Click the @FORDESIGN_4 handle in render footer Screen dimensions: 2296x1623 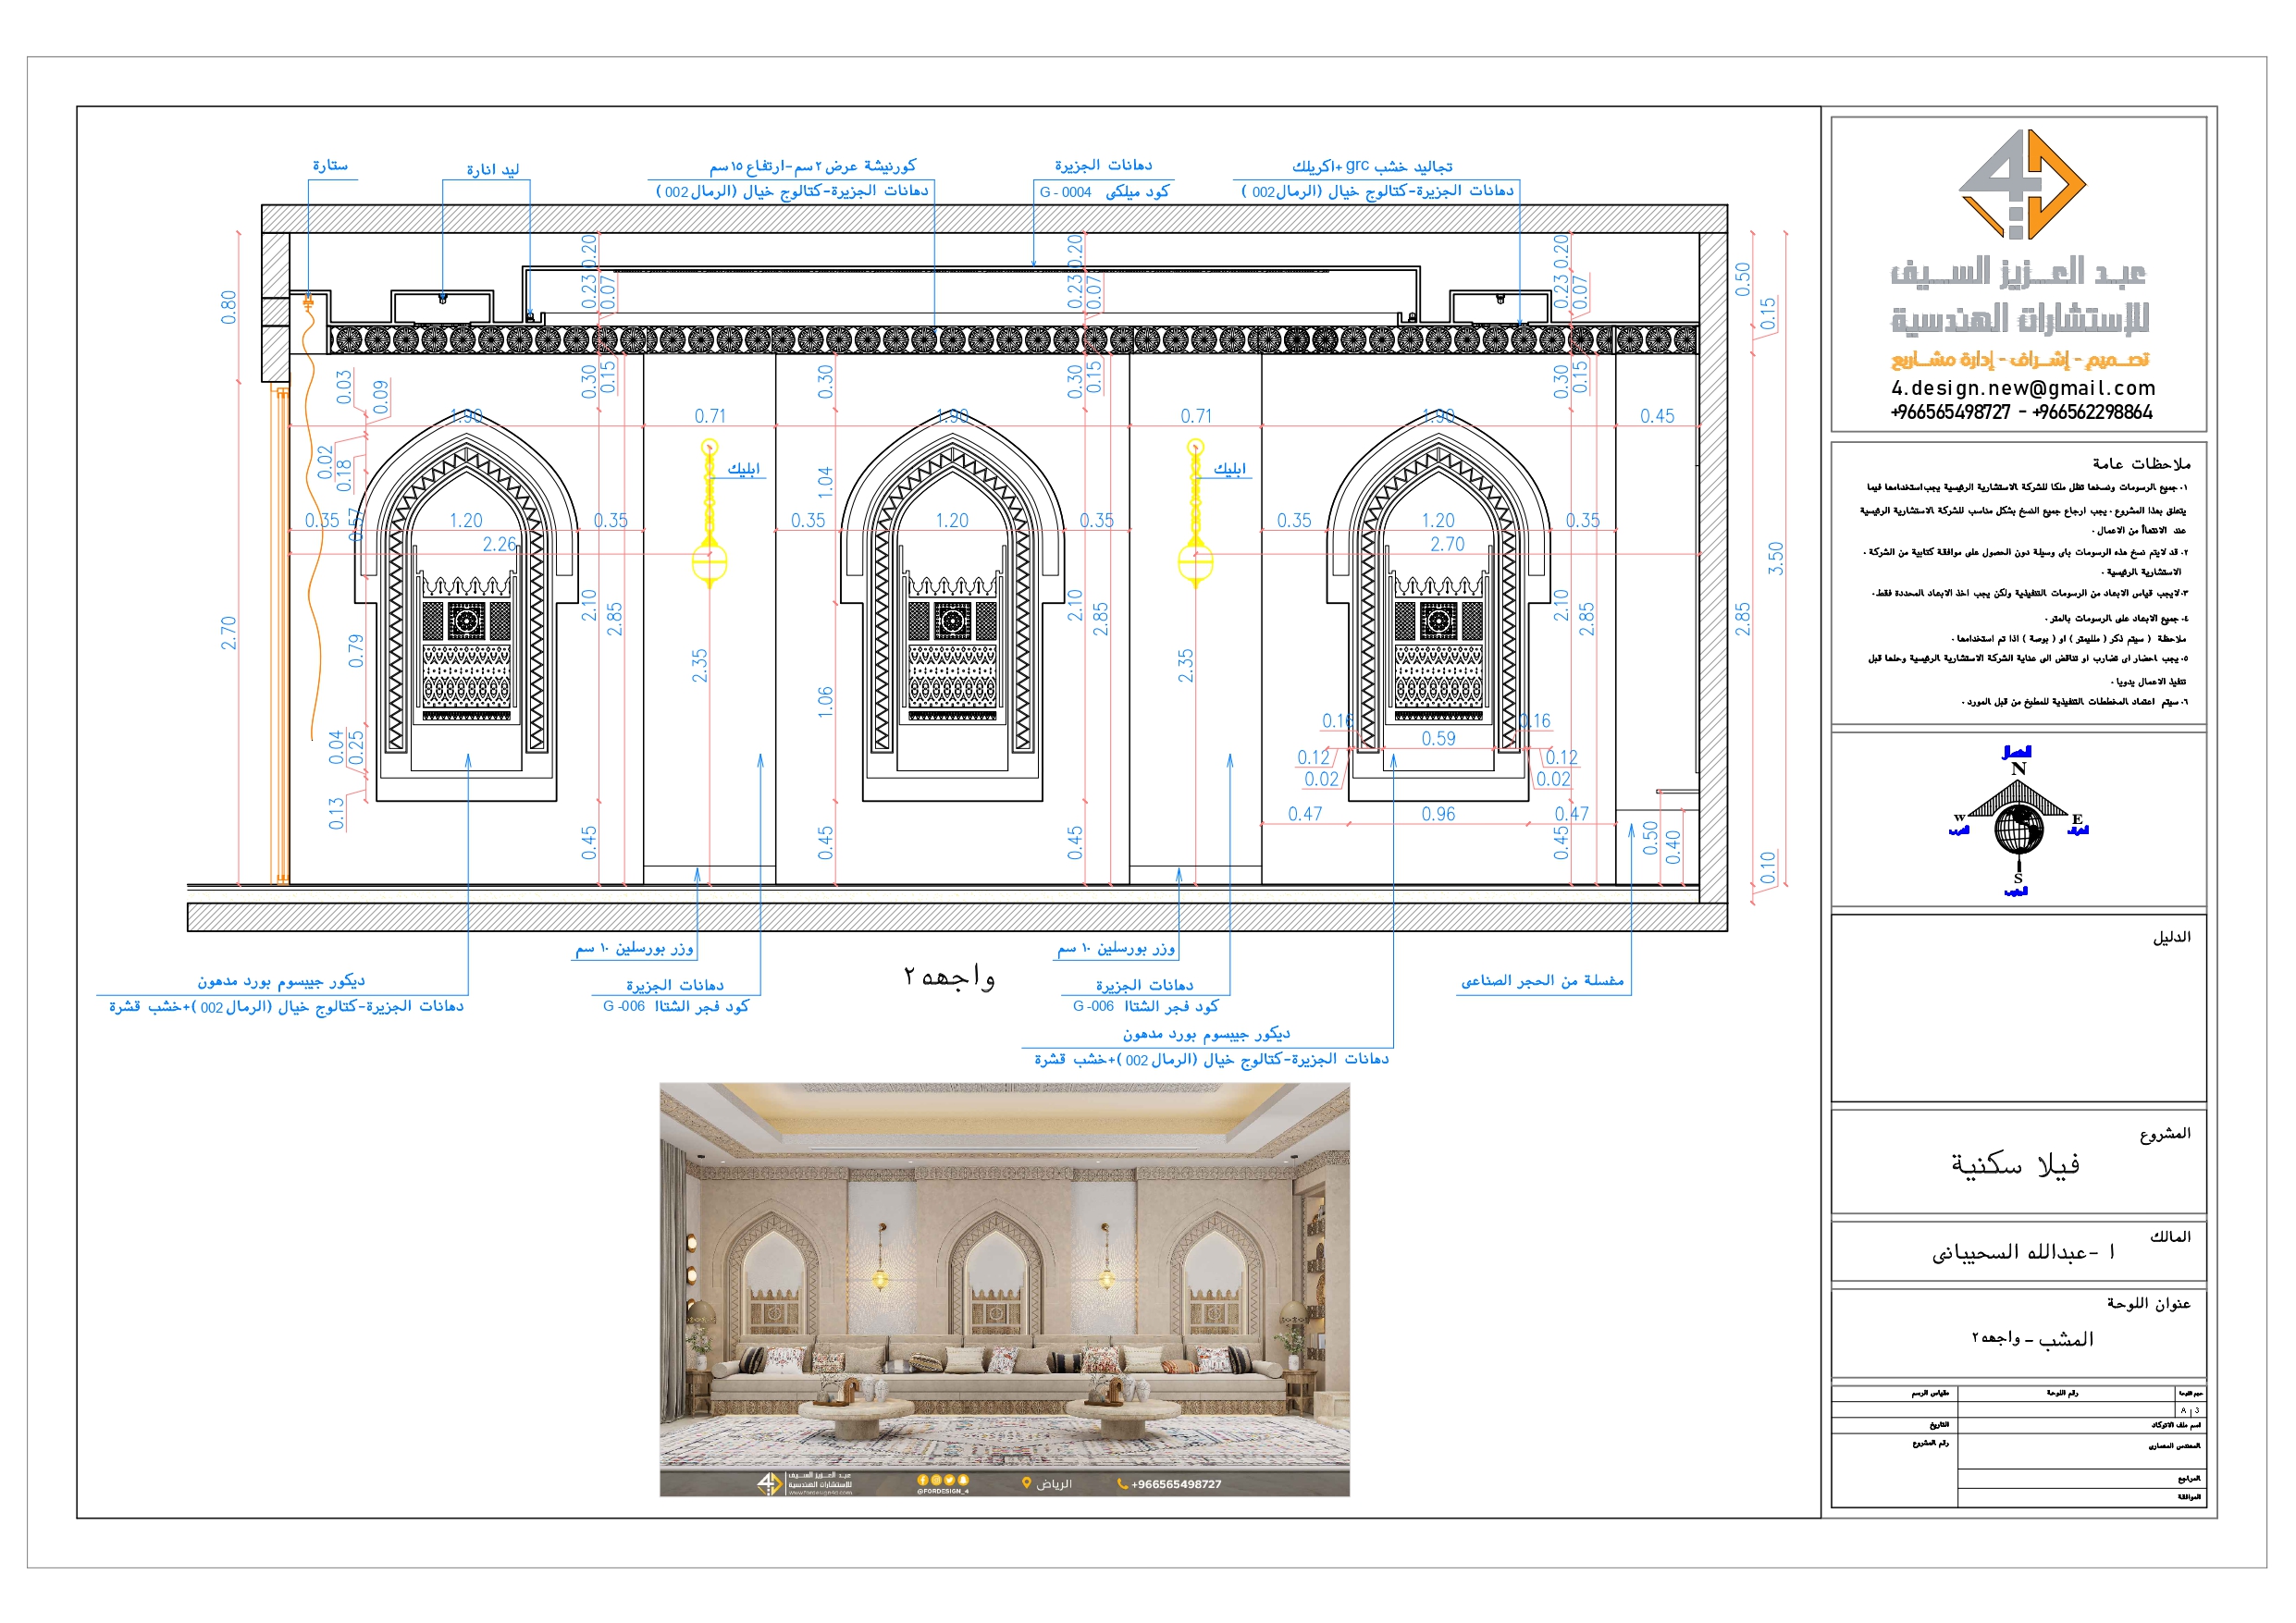(942, 1491)
